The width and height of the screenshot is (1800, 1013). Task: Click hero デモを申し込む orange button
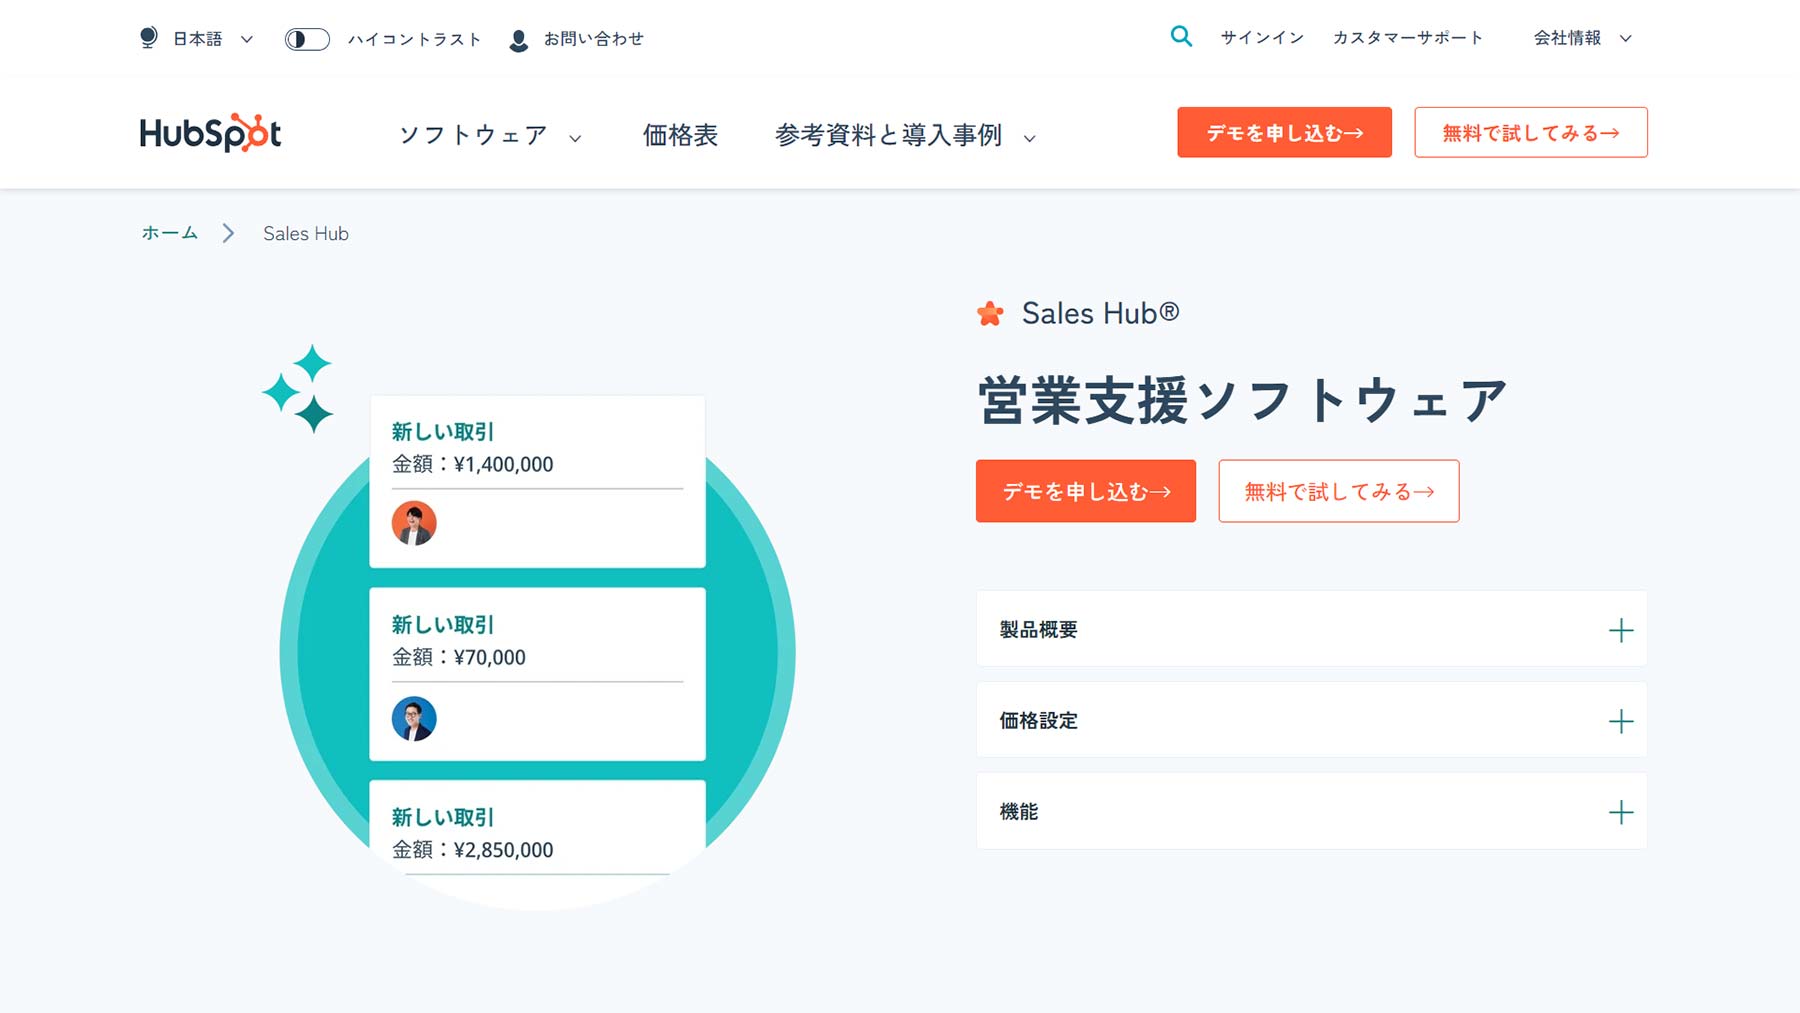coord(1086,491)
